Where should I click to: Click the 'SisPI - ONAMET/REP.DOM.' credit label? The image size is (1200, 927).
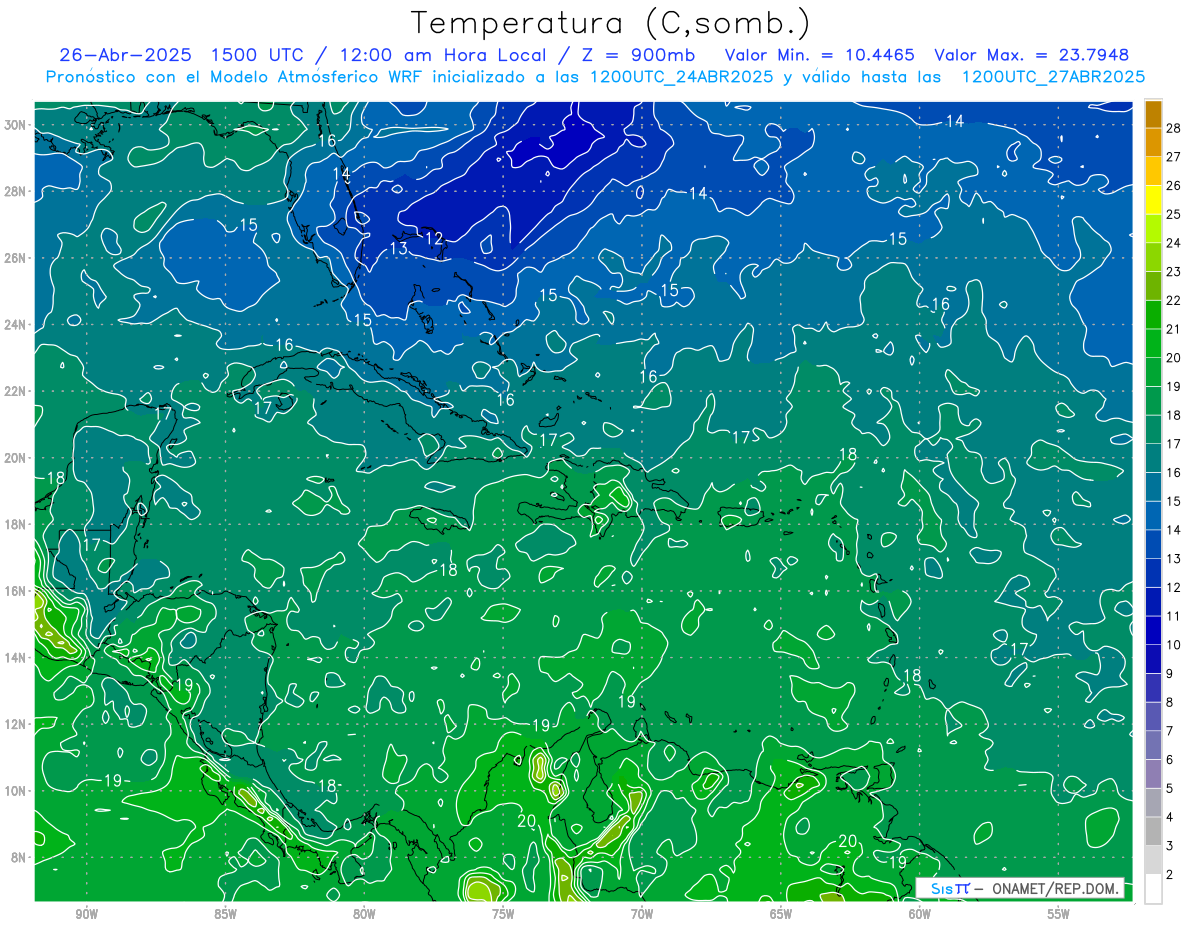(1020, 888)
